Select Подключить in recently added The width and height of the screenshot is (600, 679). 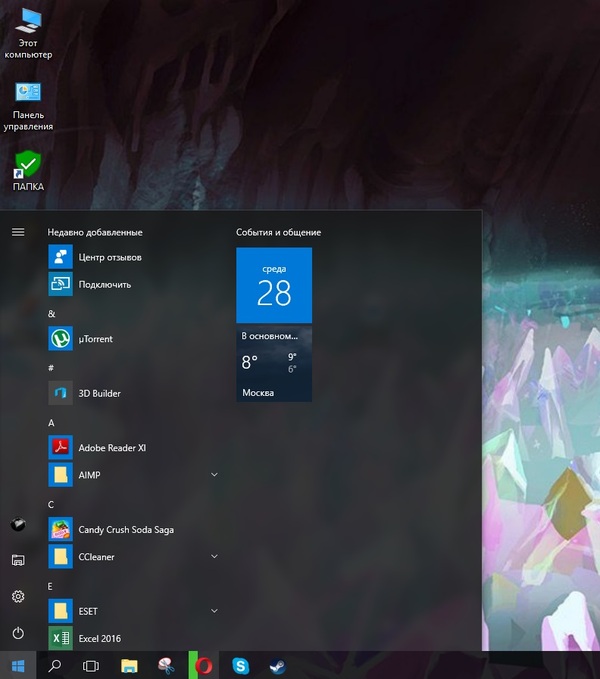104,284
